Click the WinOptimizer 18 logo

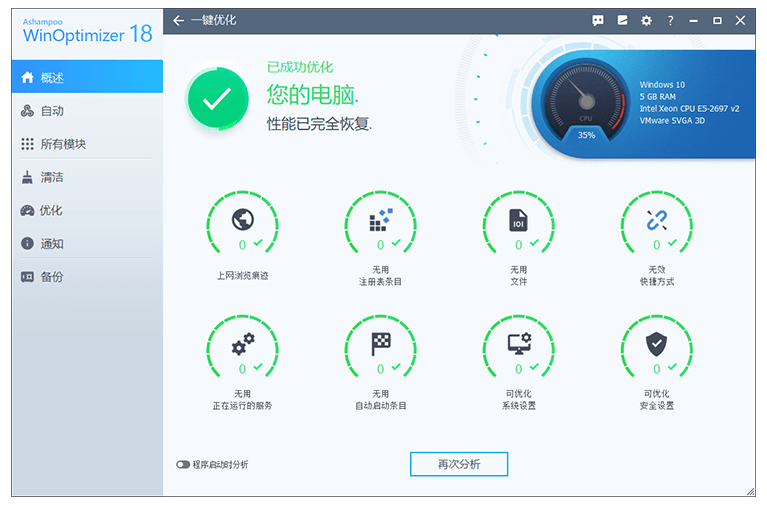tap(88, 32)
